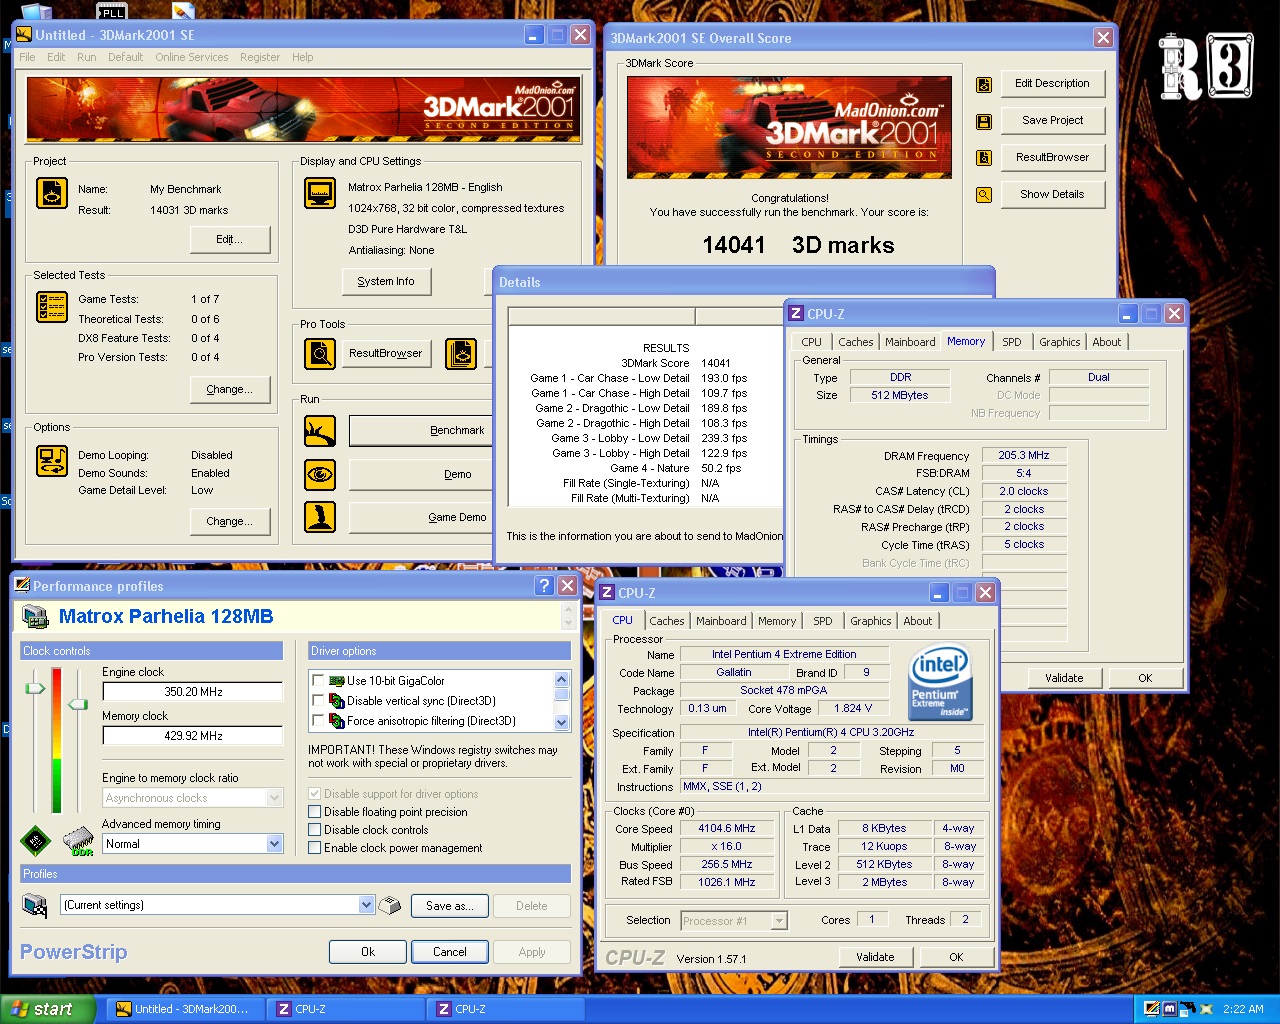1280x1024 pixels.
Task: Click the Benchmark run icon
Action: click(x=320, y=431)
